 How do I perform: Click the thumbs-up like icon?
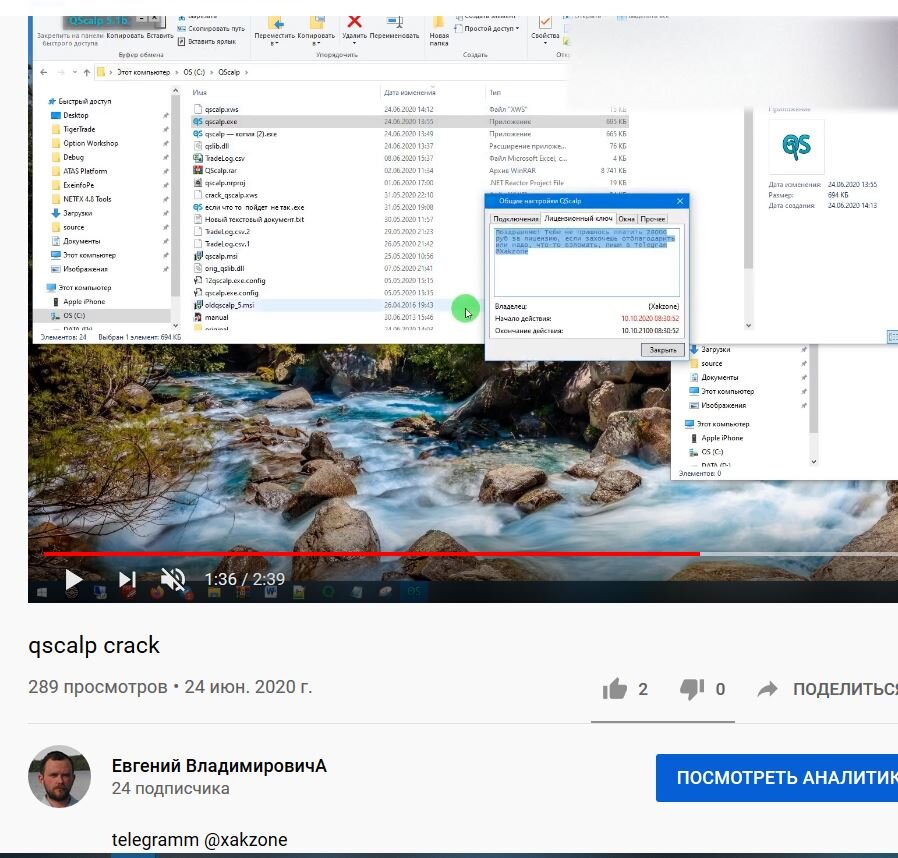coord(616,688)
